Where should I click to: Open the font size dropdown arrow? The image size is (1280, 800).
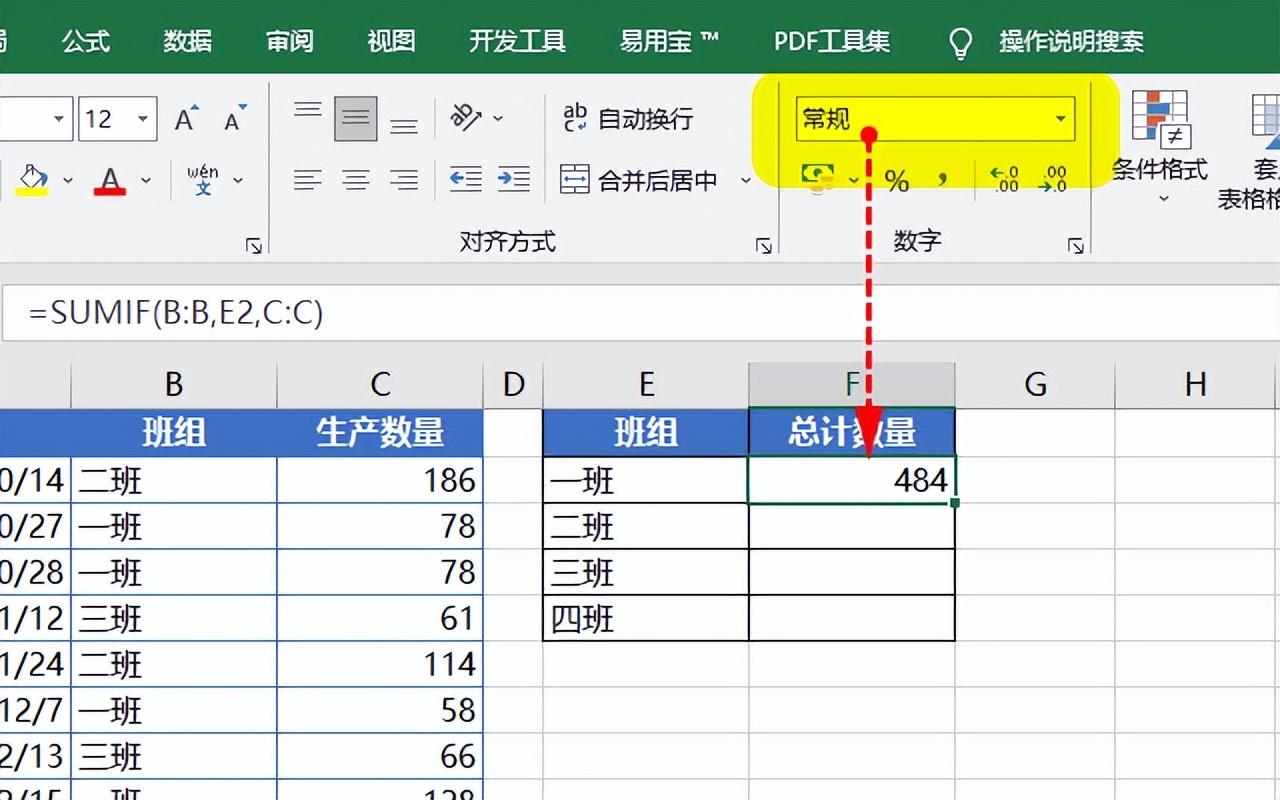(143, 119)
